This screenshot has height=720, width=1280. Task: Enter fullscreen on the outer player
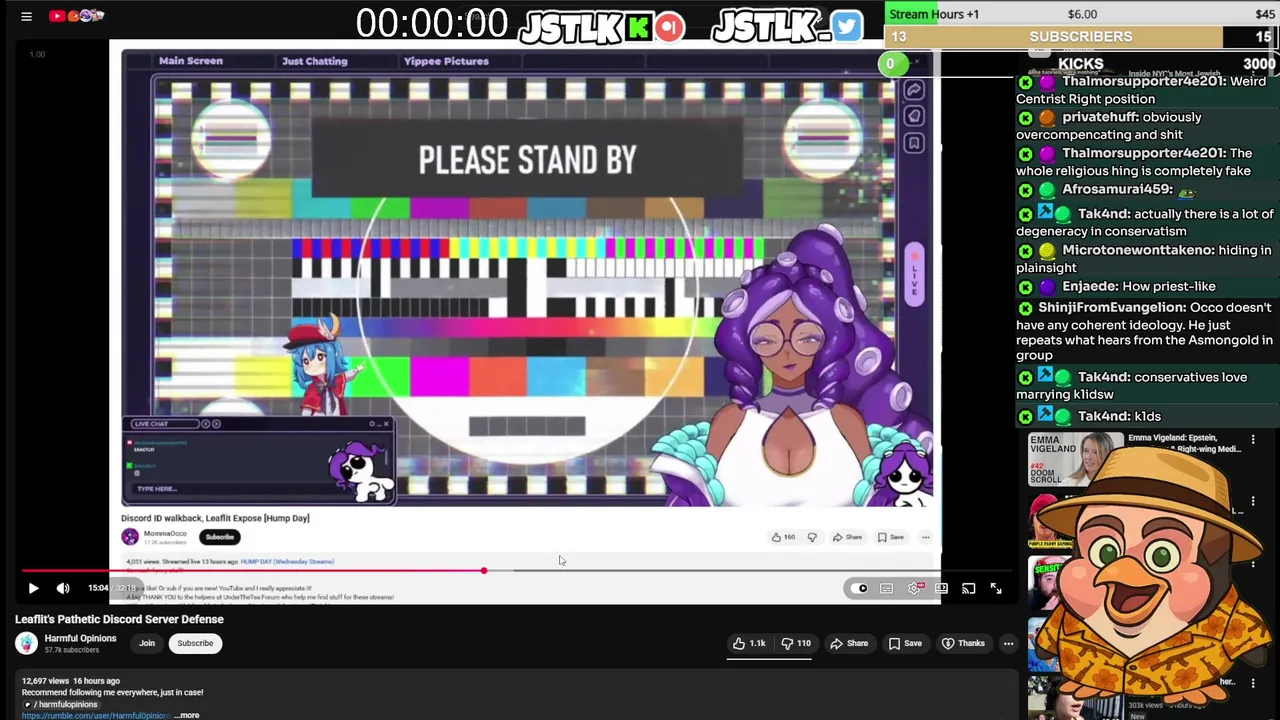click(x=996, y=588)
